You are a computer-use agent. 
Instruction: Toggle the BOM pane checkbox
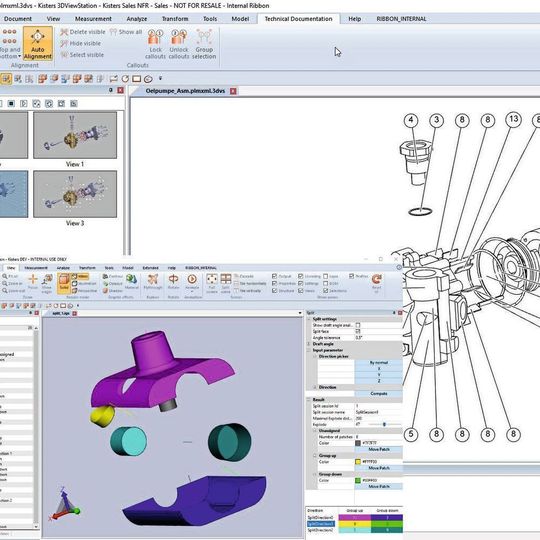(x=325, y=283)
